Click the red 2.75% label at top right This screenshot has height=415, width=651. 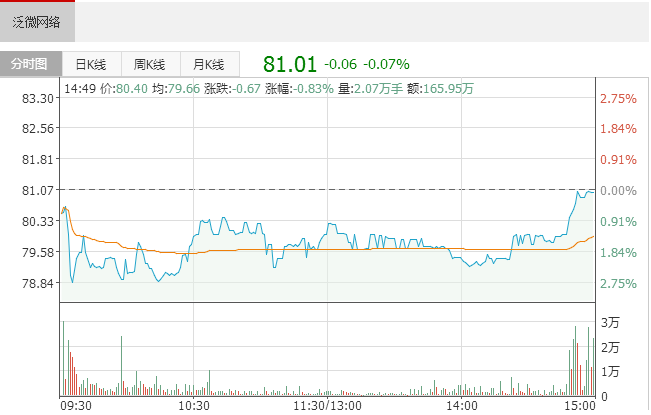click(x=618, y=99)
